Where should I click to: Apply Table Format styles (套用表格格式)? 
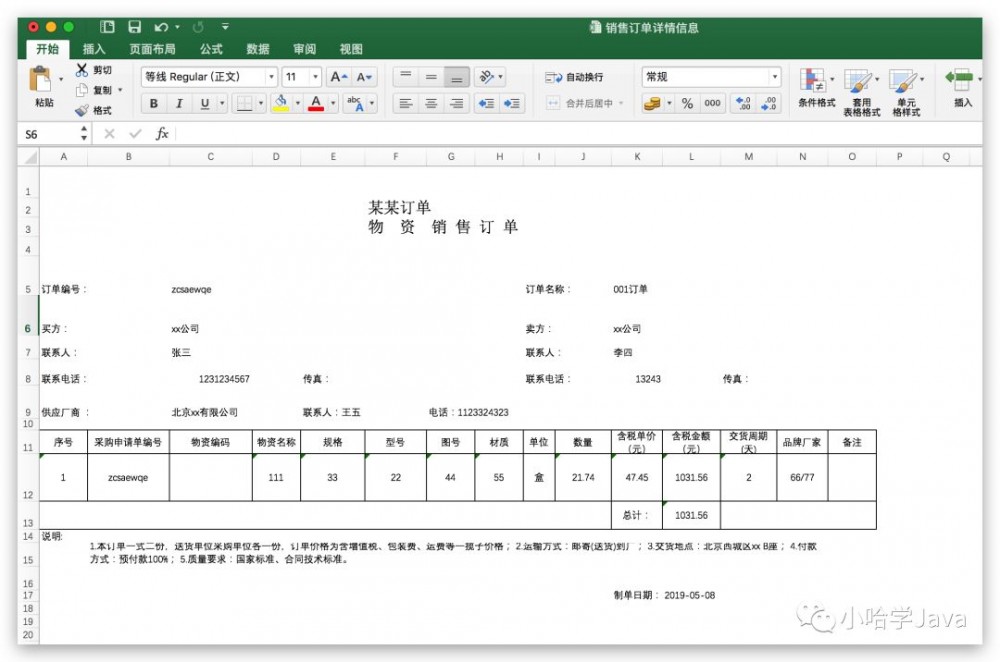click(x=858, y=88)
